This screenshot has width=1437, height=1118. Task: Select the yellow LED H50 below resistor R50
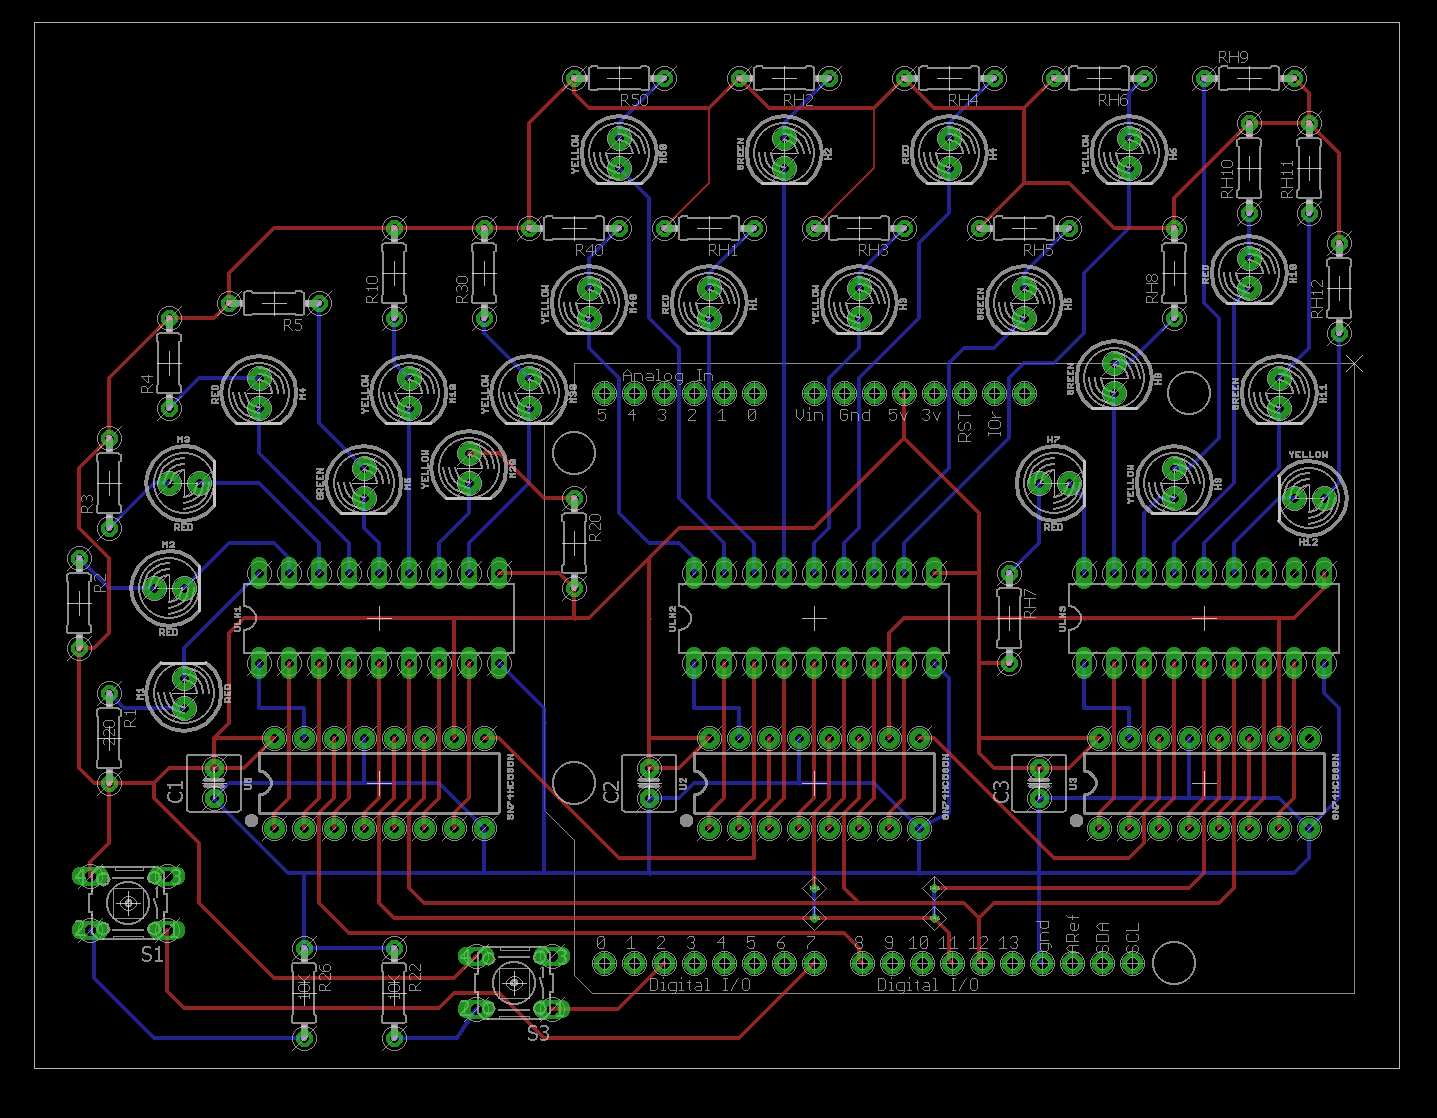619,152
